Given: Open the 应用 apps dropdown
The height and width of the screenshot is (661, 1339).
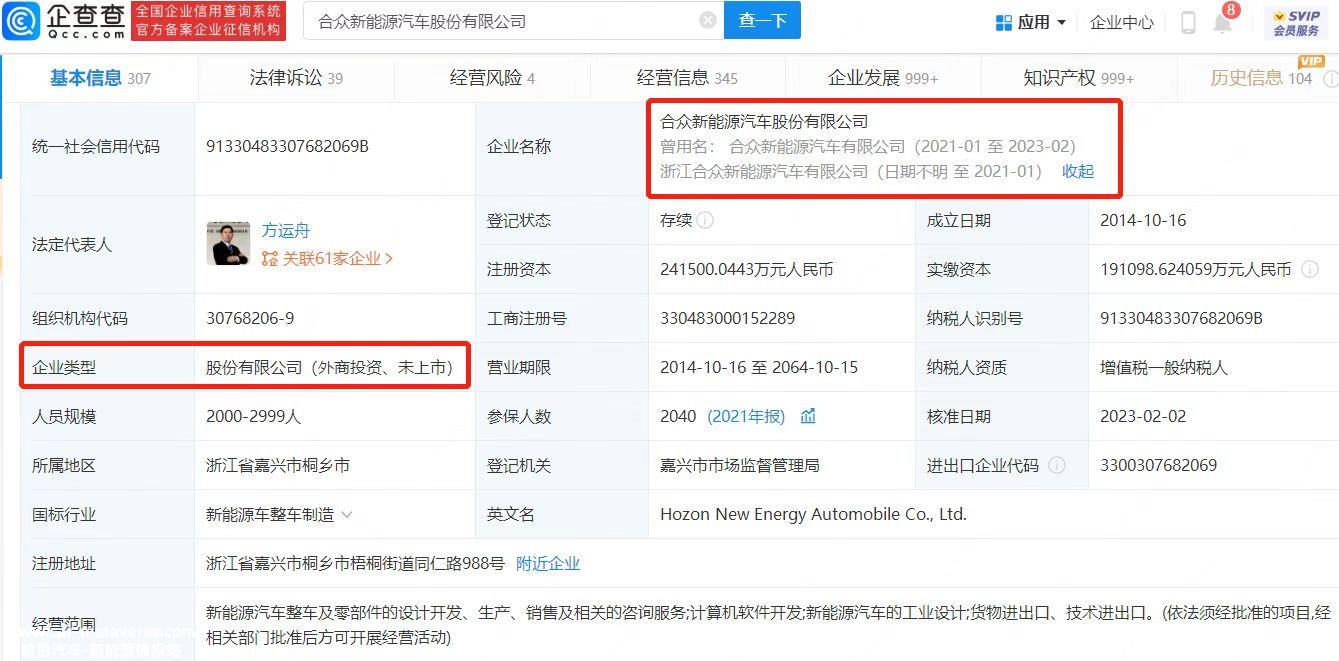Looking at the screenshot, I should click(x=1031, y=22).
